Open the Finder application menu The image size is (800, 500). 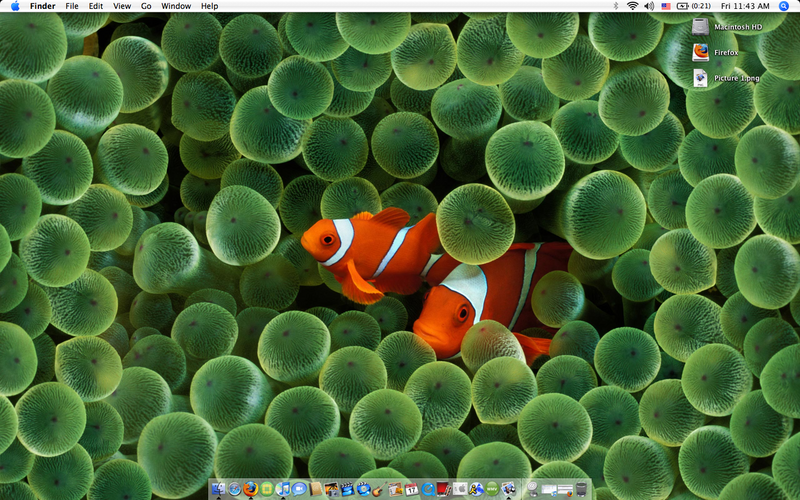42,6
